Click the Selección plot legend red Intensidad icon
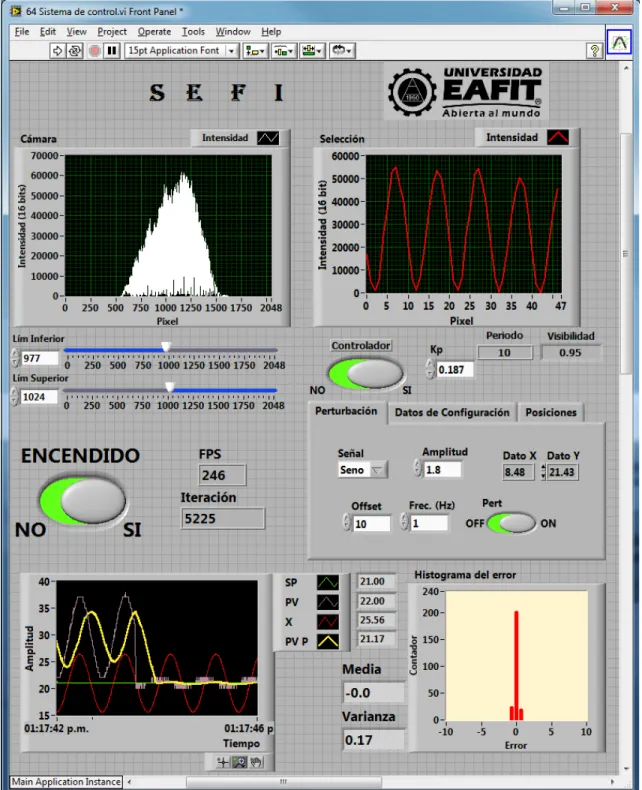642x790 pixels. (558, 137)
